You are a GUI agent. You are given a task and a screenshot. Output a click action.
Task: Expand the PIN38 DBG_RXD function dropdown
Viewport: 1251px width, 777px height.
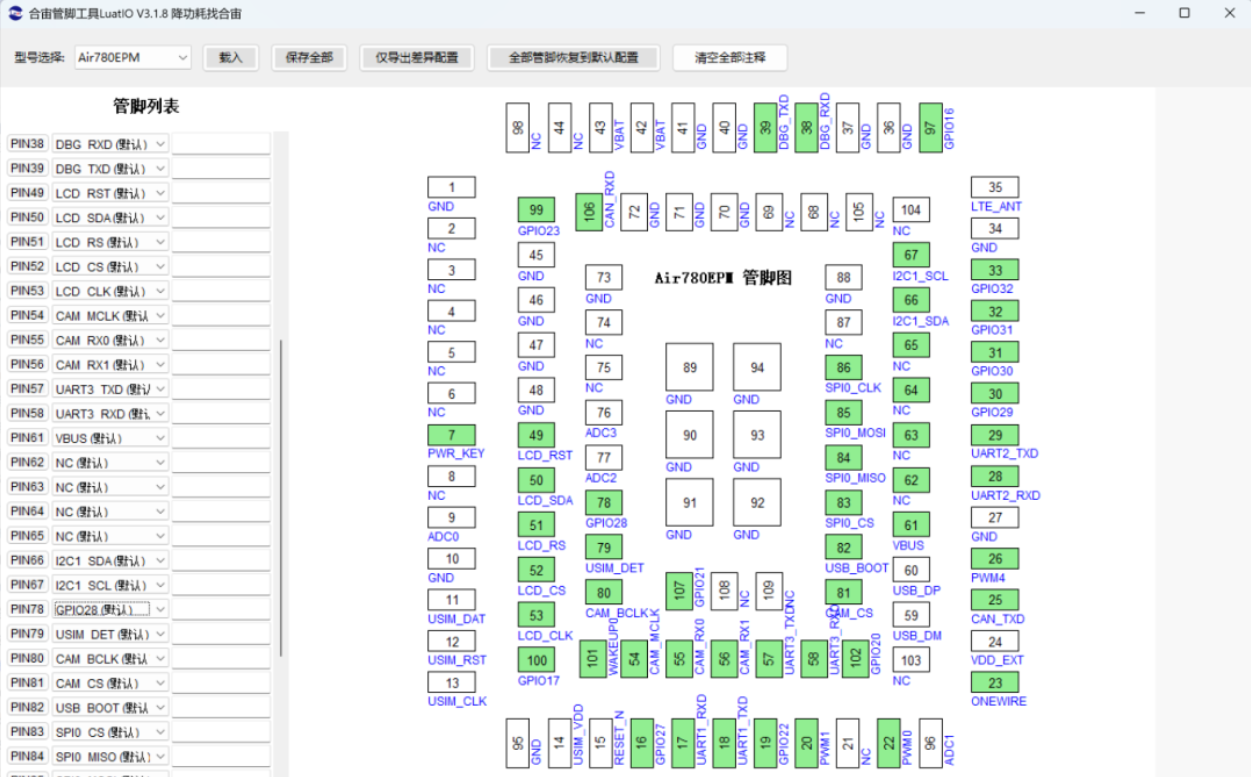pyautogui.click(x=111, y=144)
